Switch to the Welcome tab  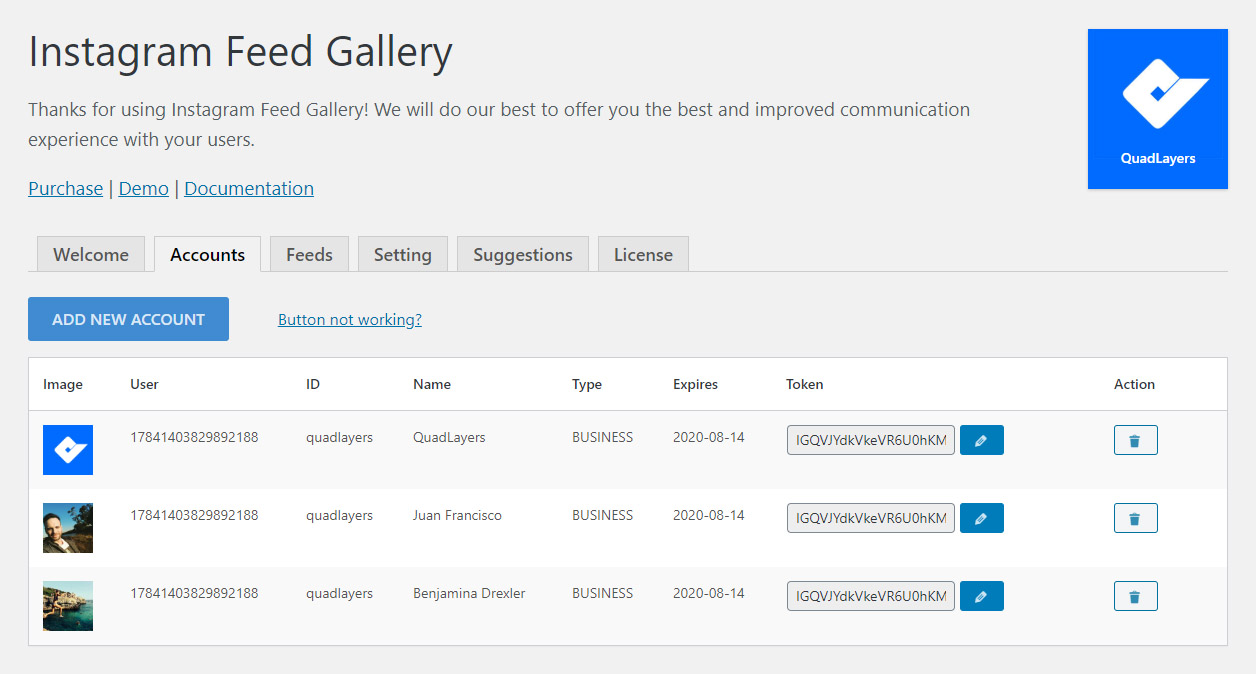tap(91, 255)
